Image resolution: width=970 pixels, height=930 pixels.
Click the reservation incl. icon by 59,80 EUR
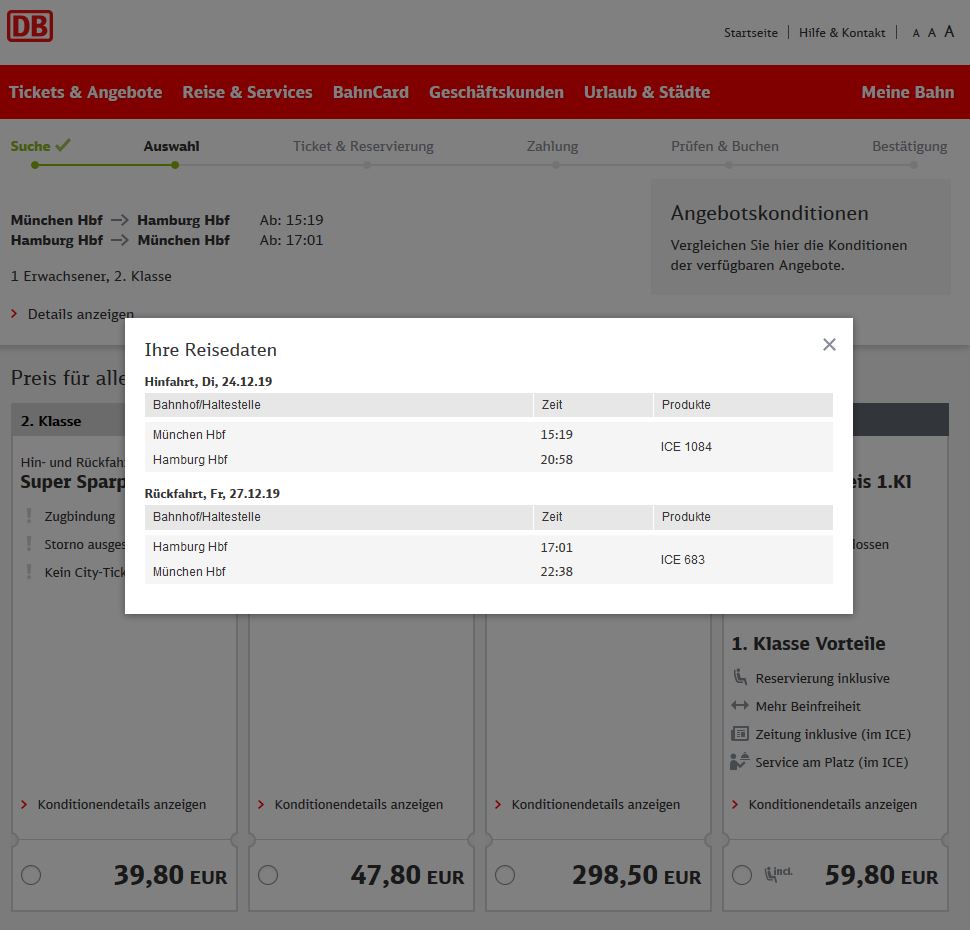(x=778, y=873)
